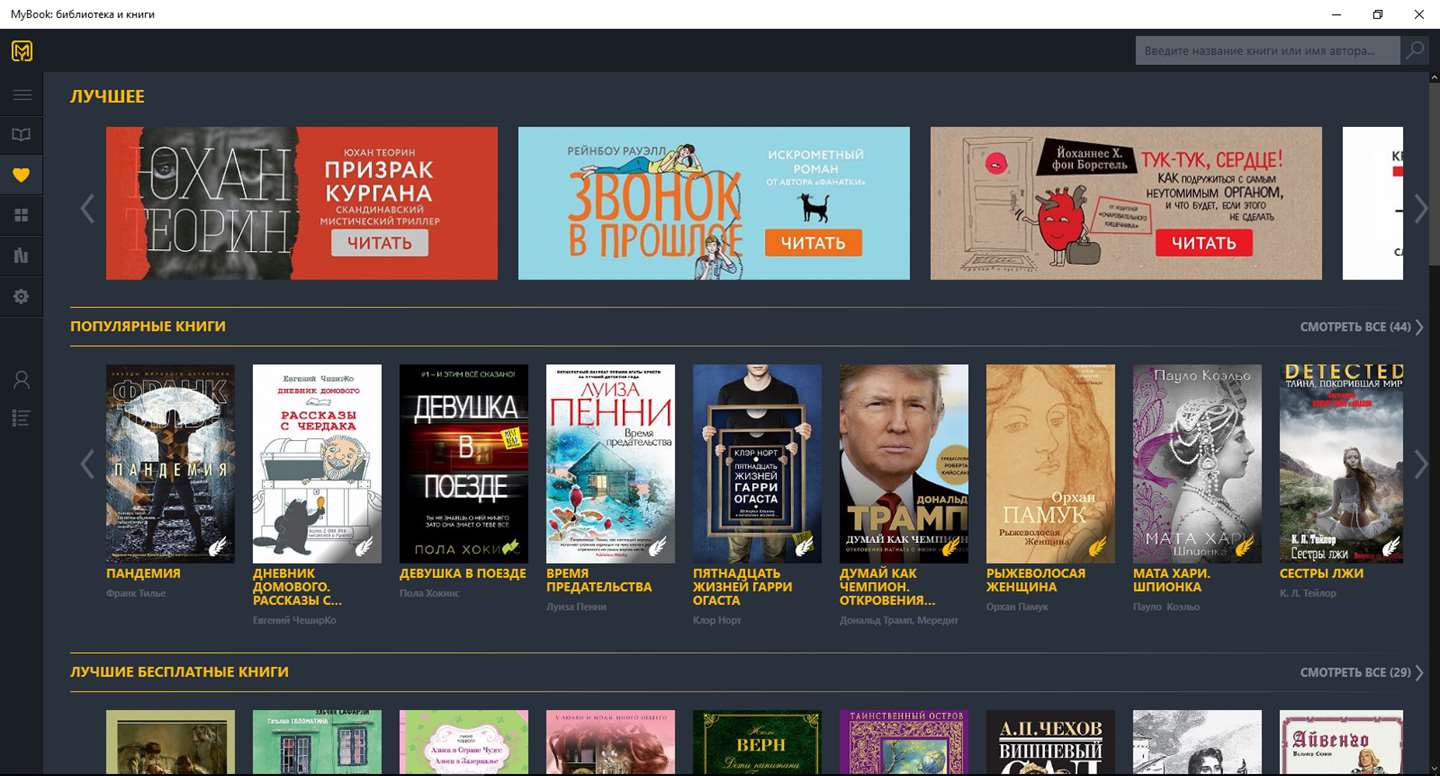Screen dimensions: 1440x776
Task: Click the ПОПУЛЯРНЫЕ КНИГИ section heading
Action: point(148,327)
